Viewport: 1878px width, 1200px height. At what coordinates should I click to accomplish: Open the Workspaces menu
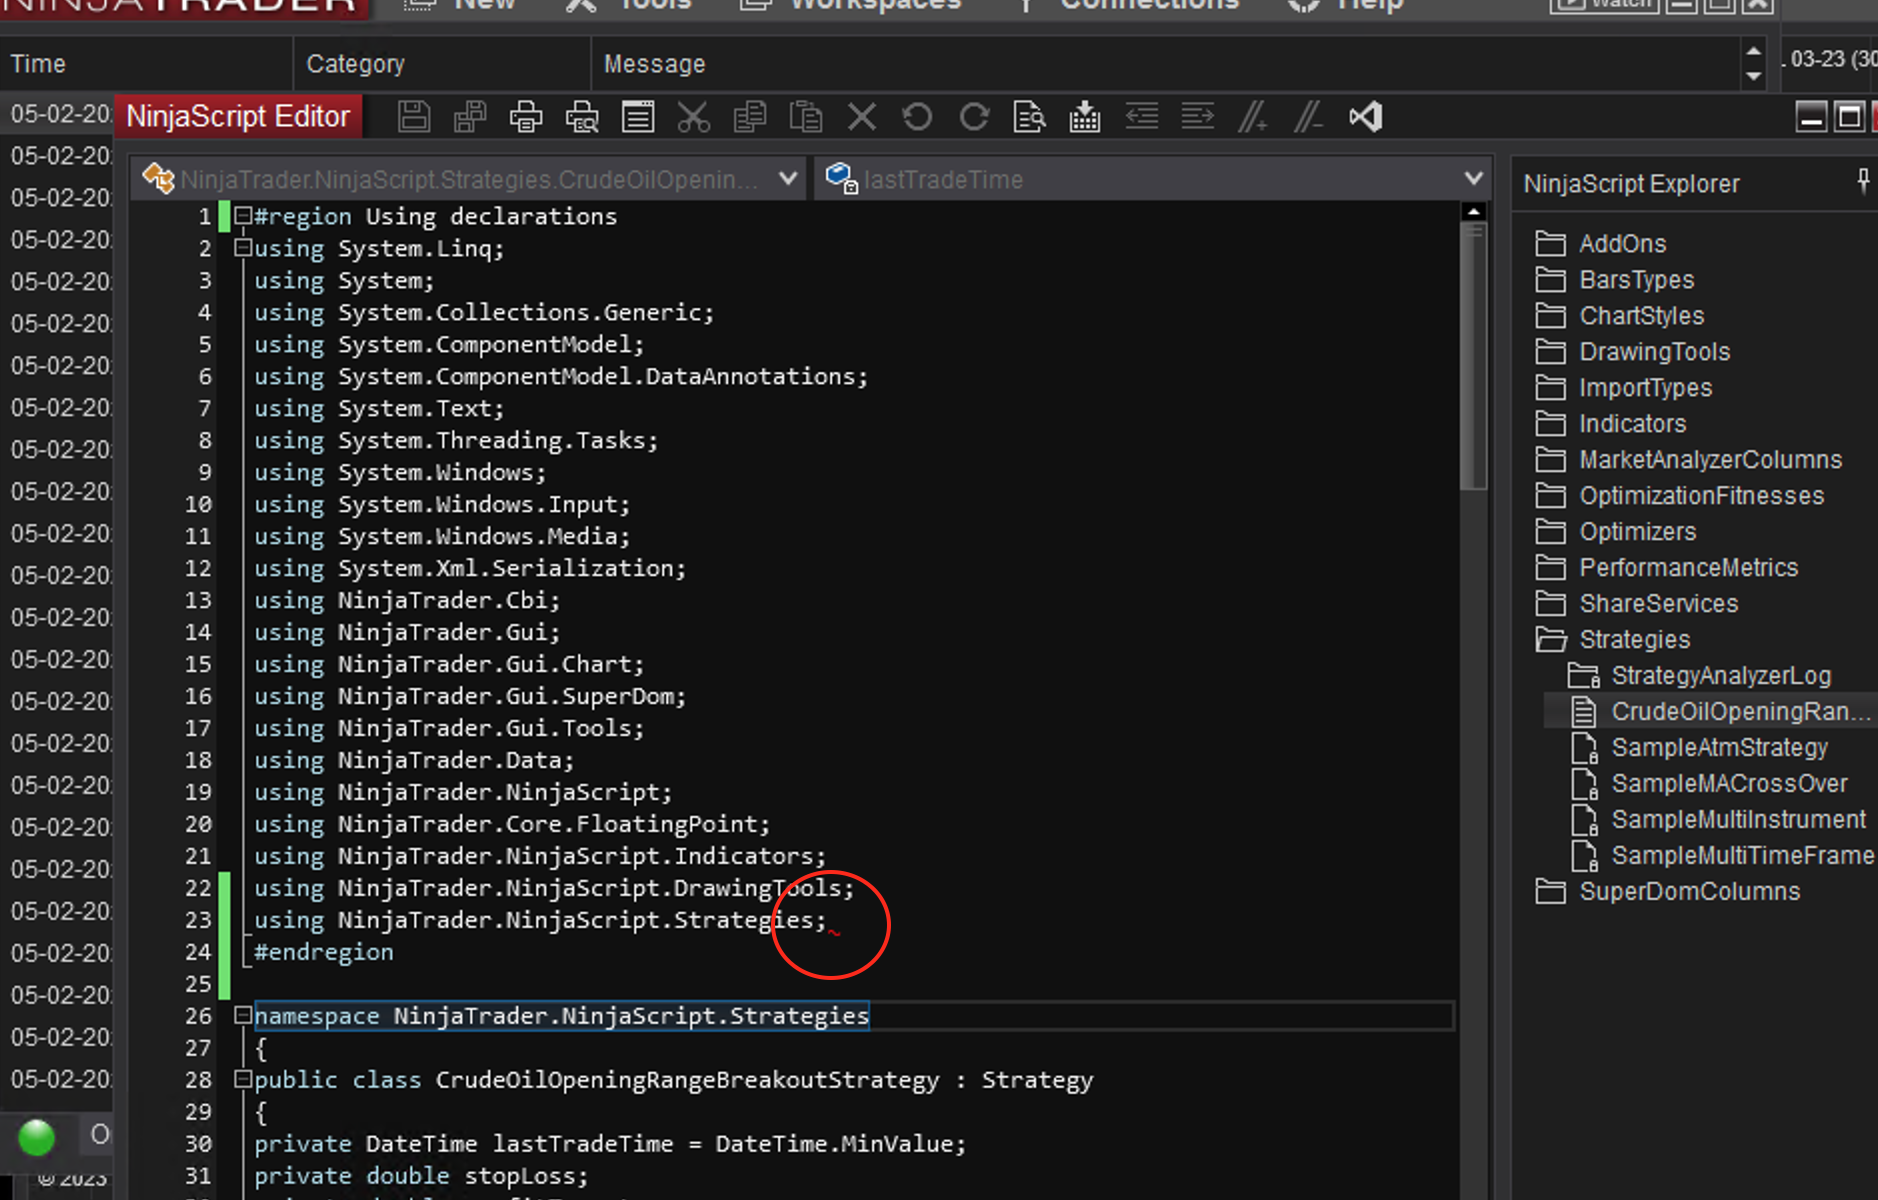[875, 5]
